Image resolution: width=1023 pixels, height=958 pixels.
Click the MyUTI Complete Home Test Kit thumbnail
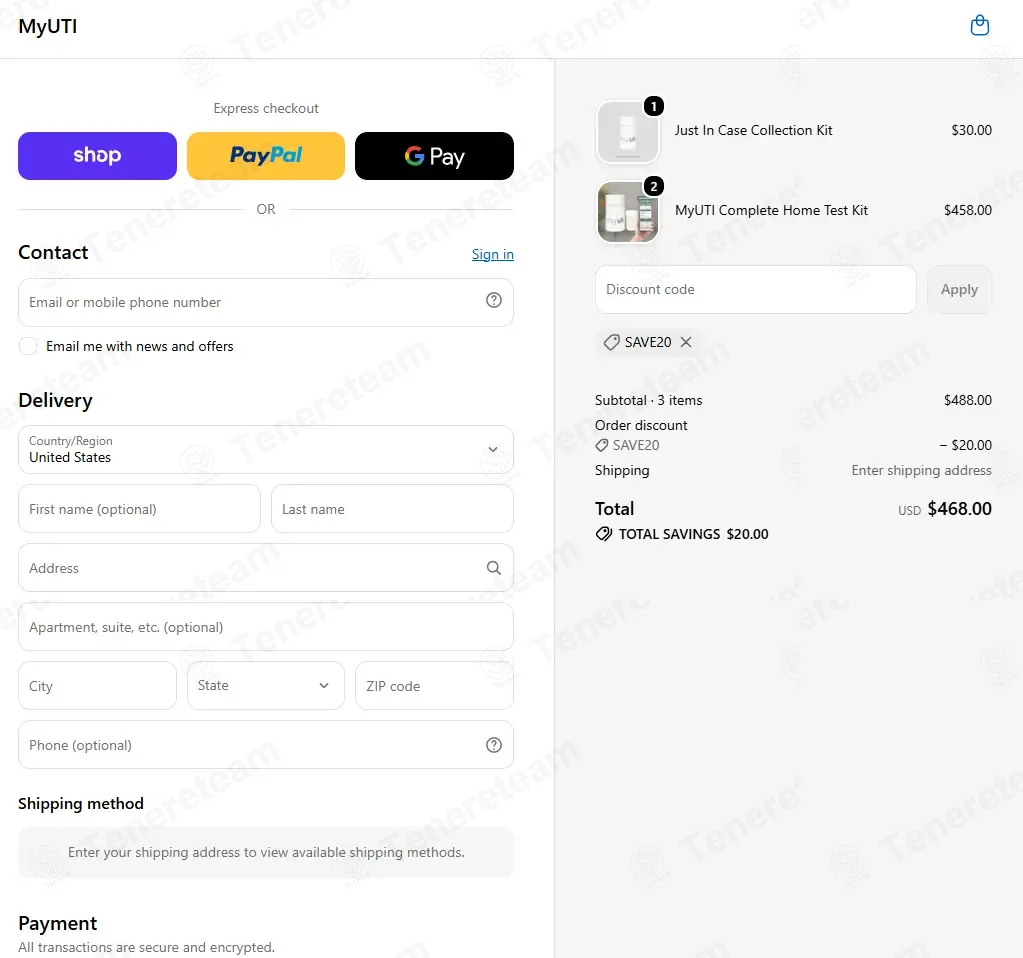tap(628, 212)
